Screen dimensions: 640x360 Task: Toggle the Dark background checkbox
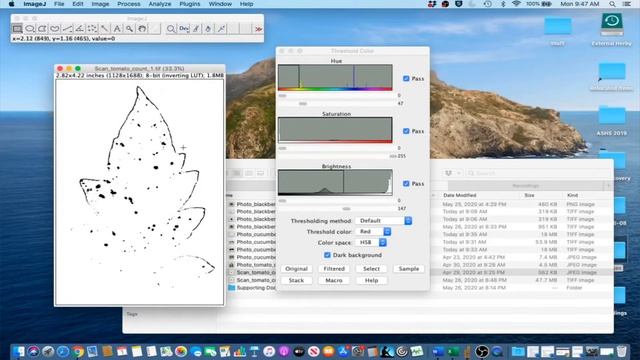[x=327, y=255]
